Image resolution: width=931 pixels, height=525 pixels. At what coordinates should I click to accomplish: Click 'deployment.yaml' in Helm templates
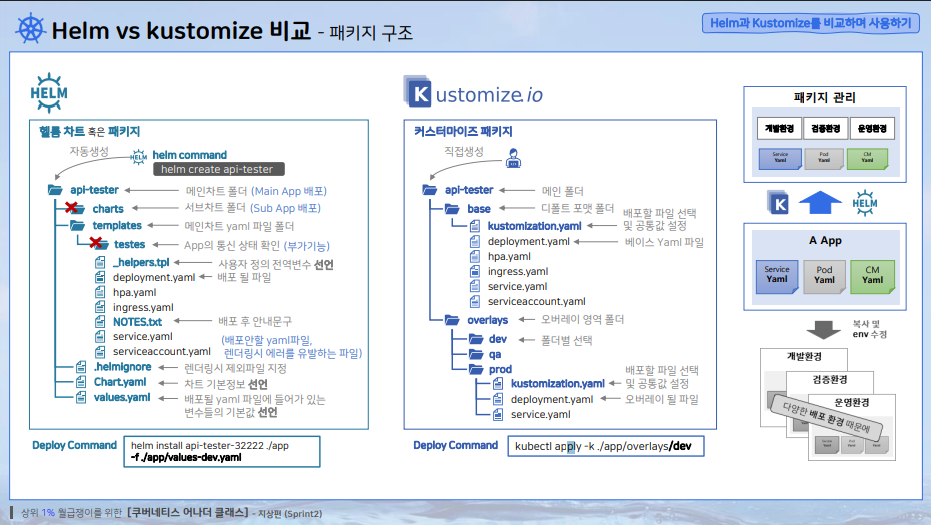point(154,277)
